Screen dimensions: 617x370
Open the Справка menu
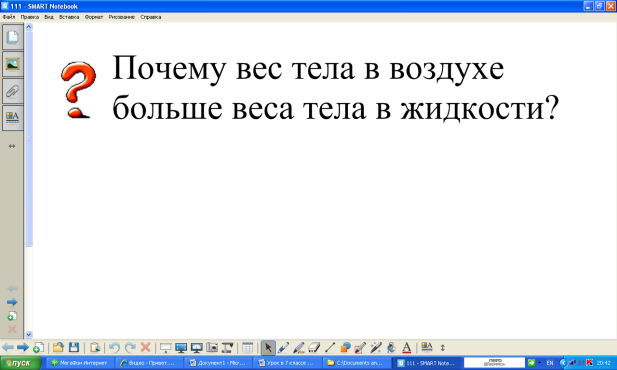click(x=151, y=17)
